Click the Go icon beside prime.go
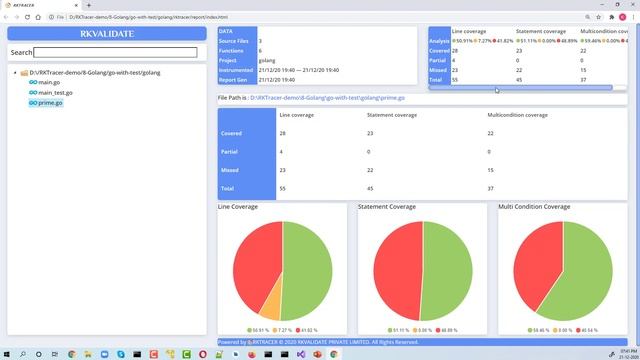This screenshot has height=360, width=640. [x=33, y=103]
